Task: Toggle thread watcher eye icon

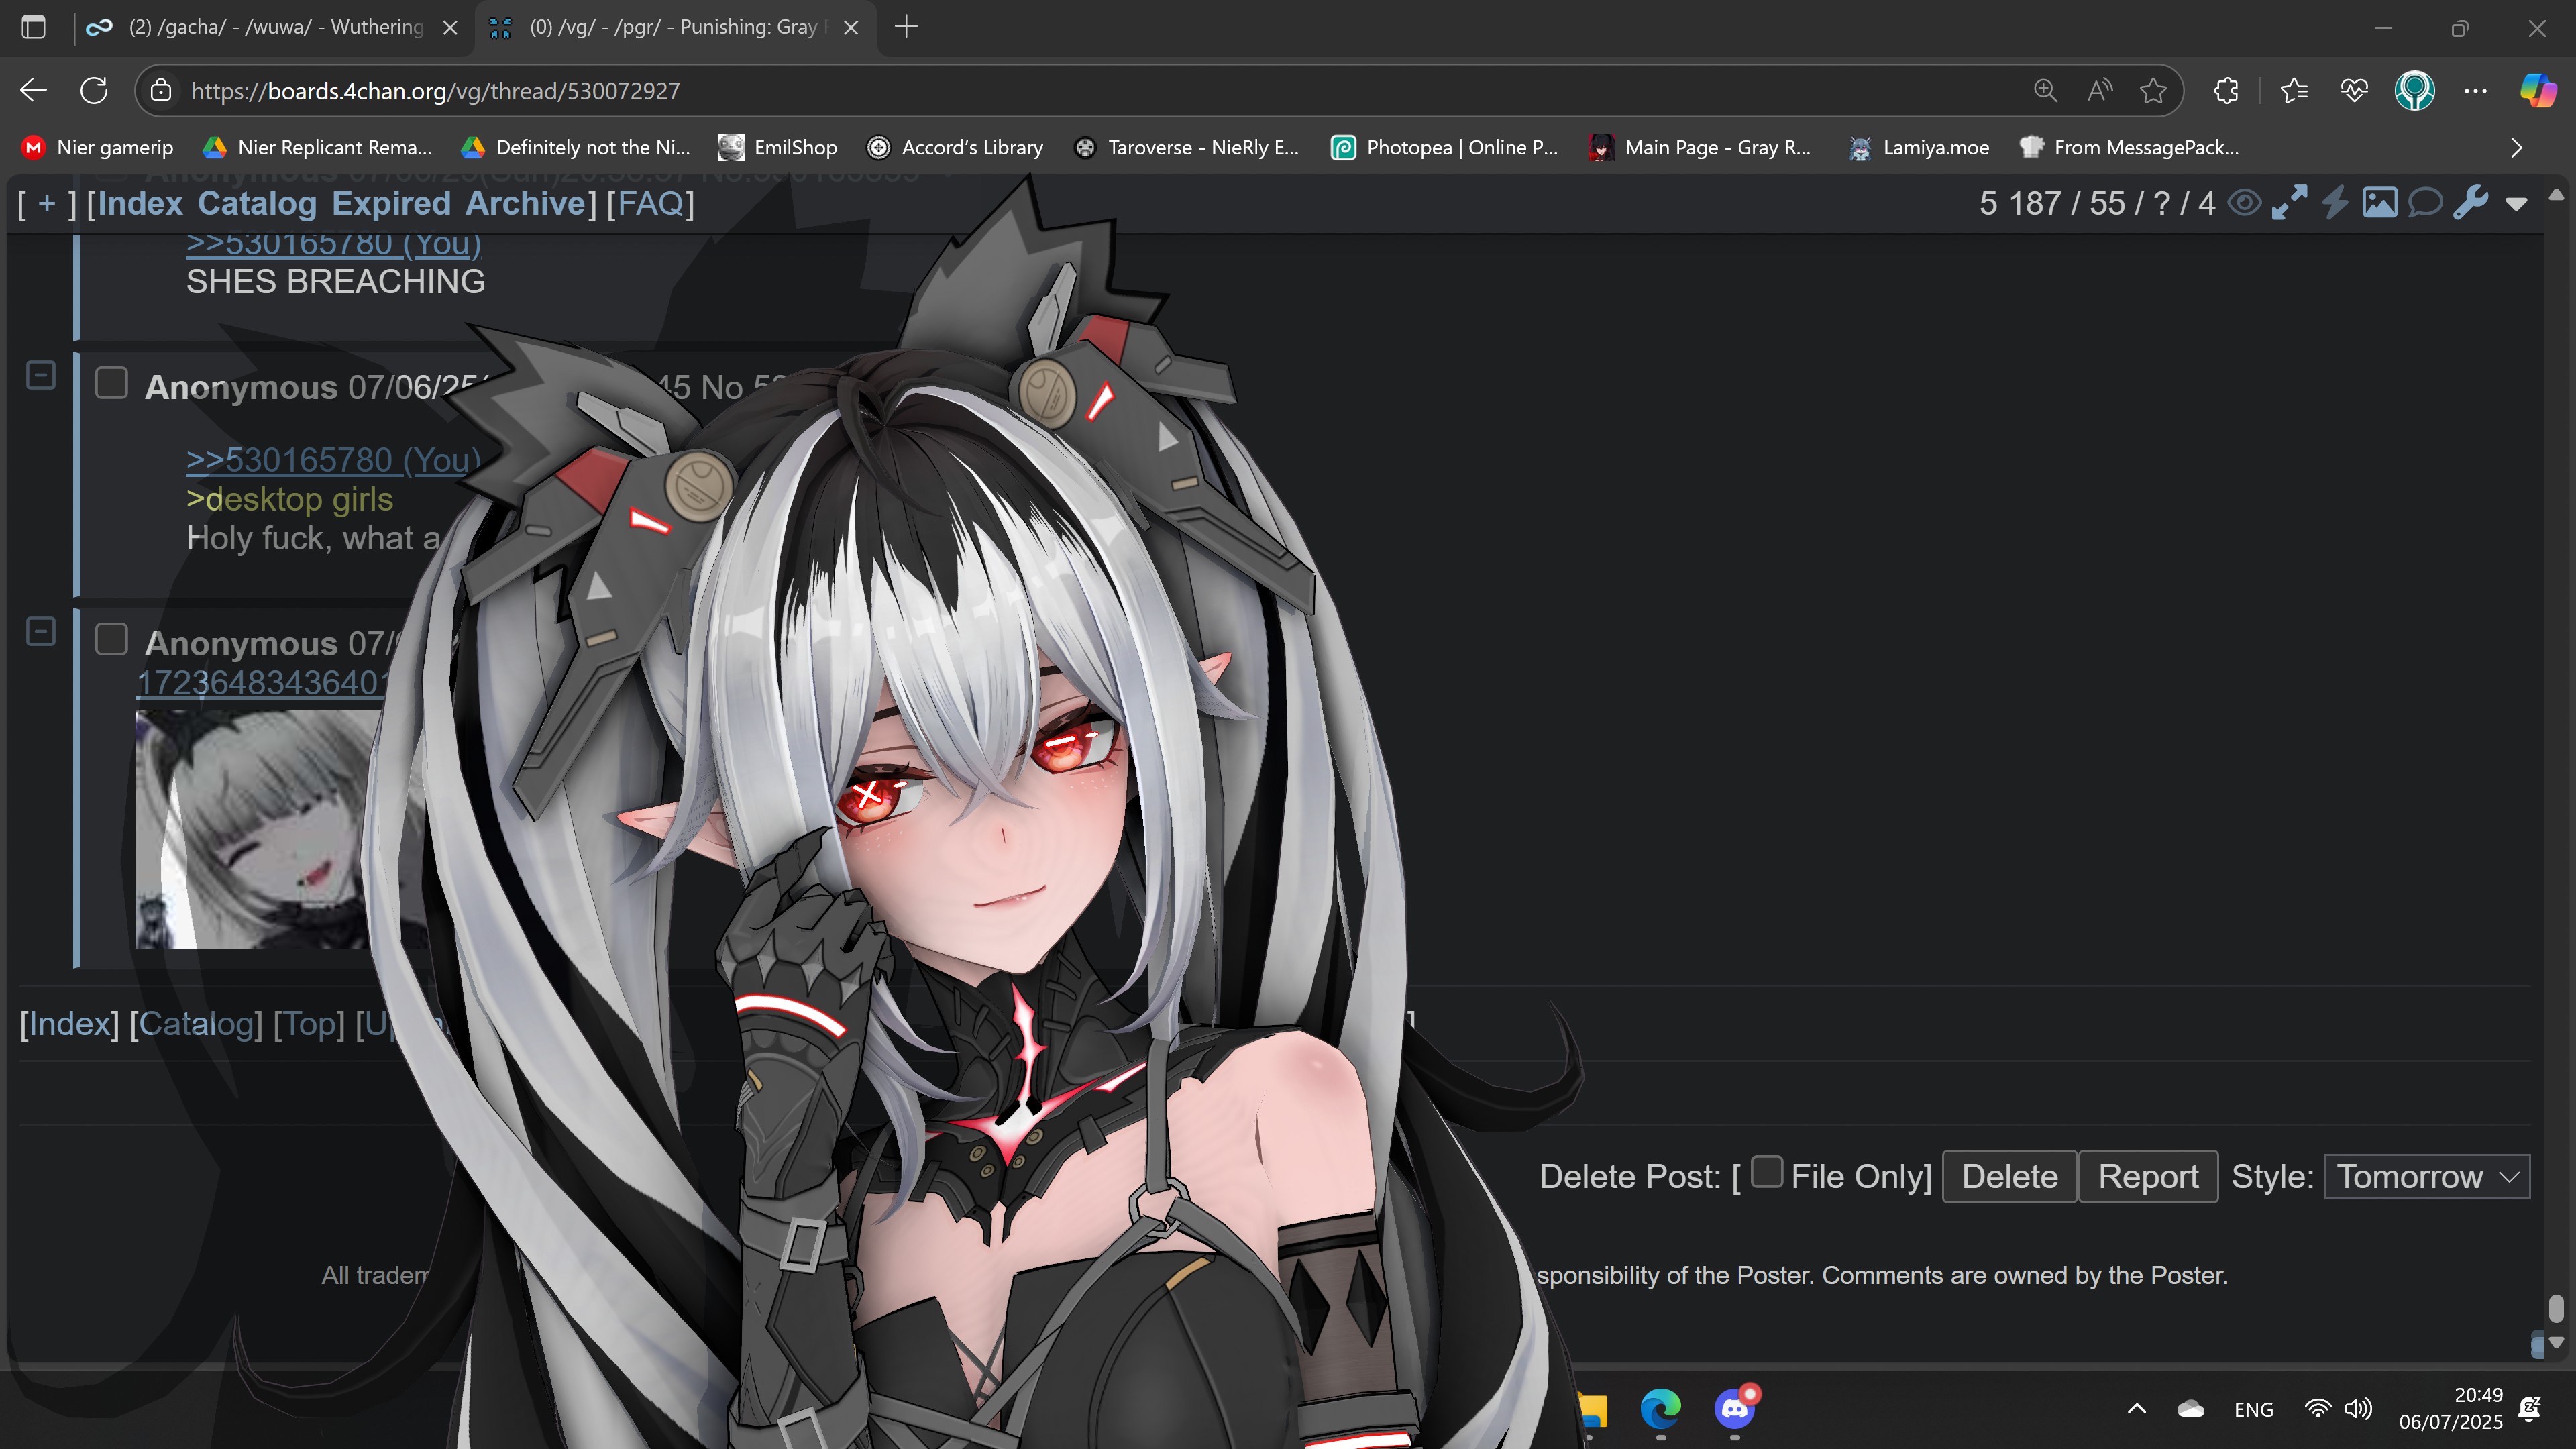Action: pyautogui.click(x=2245, y=203)
